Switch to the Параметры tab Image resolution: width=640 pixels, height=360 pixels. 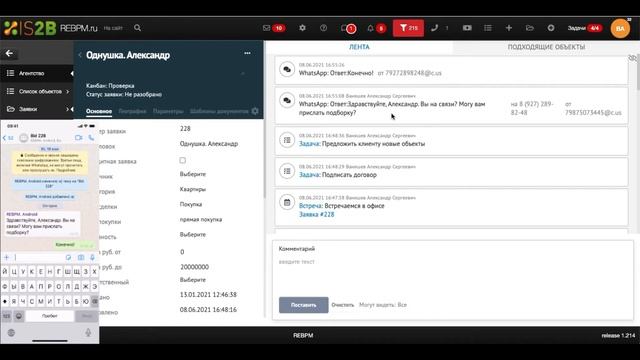tap(168, 111)
